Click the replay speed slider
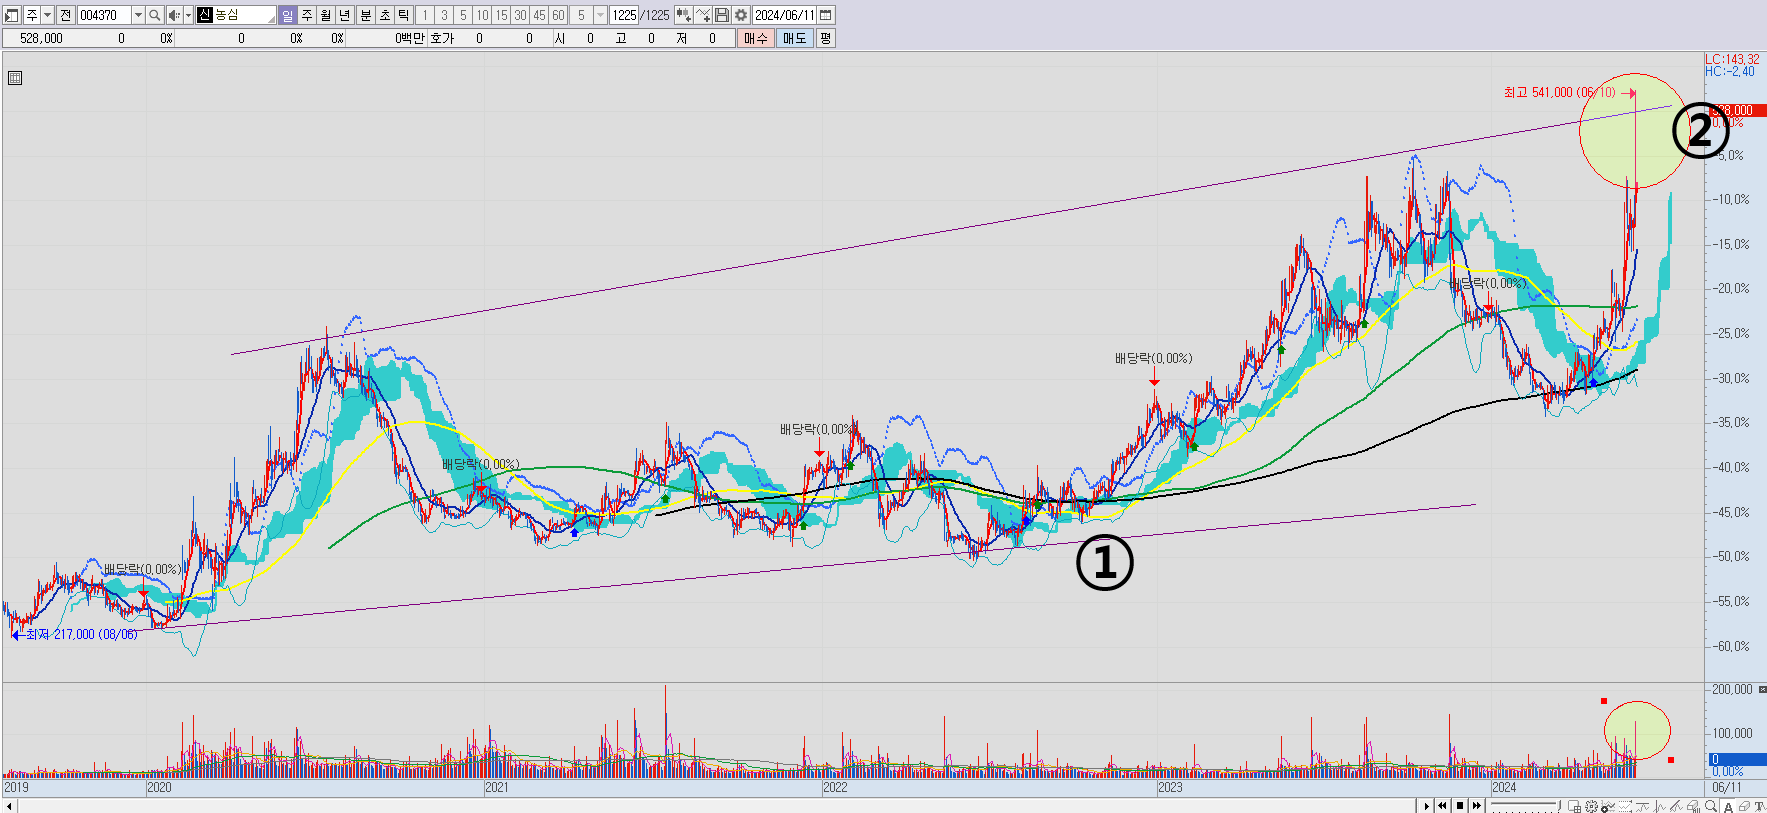1767x813 pixels. [1526, 805]
